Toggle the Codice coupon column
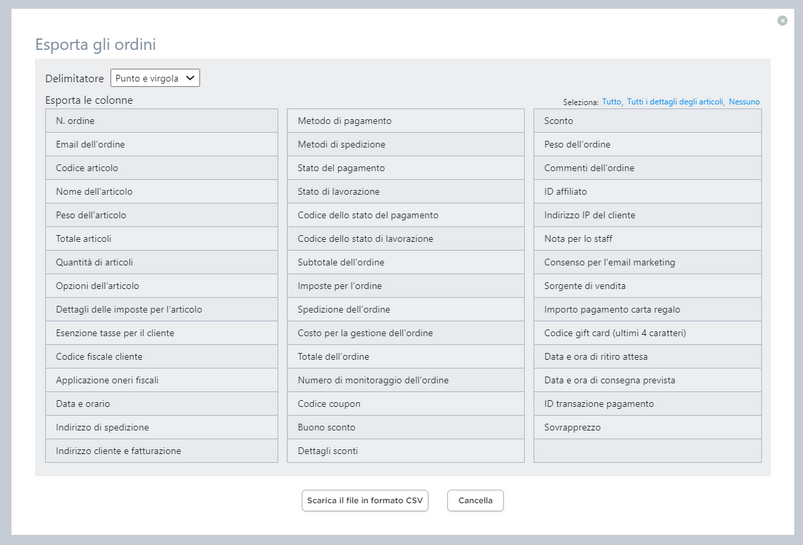 coord(406,404)
